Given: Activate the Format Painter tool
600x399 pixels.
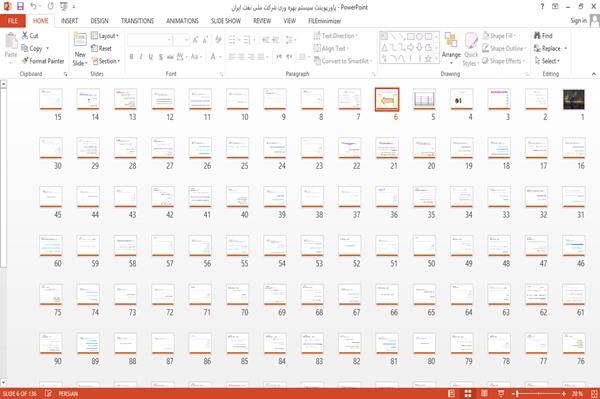Looking at the screenshot, I should [x=43, y=61].
